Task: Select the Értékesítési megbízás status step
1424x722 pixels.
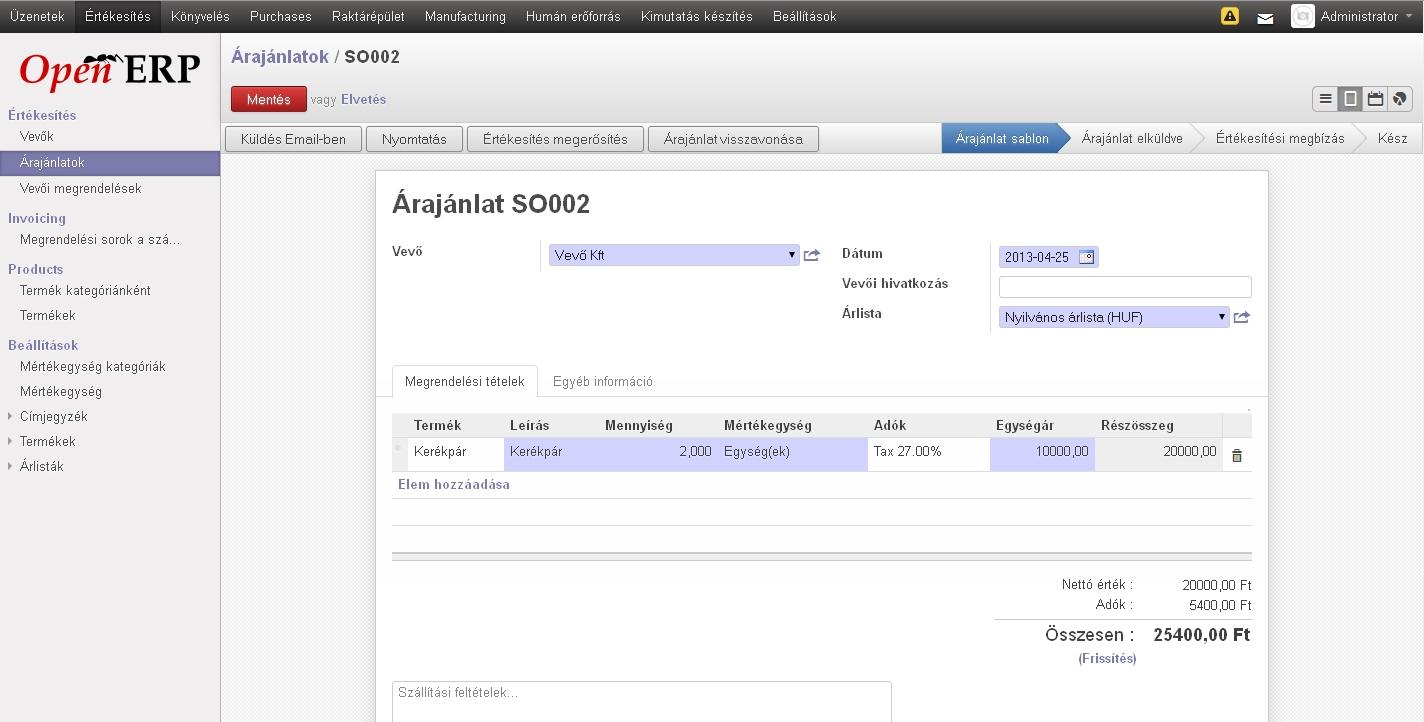Action: click(x=1280, y=138)
